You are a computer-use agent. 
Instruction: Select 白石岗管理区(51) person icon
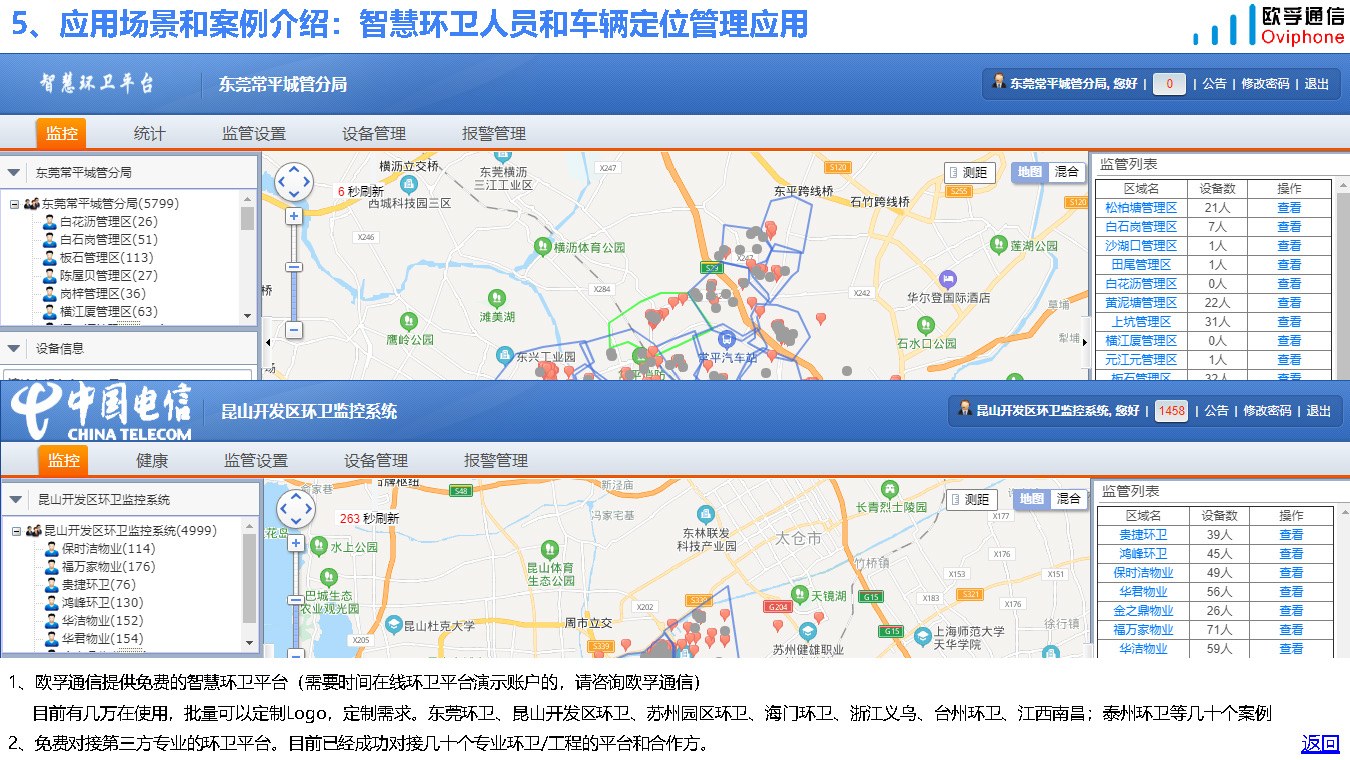pyautogui.click(x=49, y=240)
